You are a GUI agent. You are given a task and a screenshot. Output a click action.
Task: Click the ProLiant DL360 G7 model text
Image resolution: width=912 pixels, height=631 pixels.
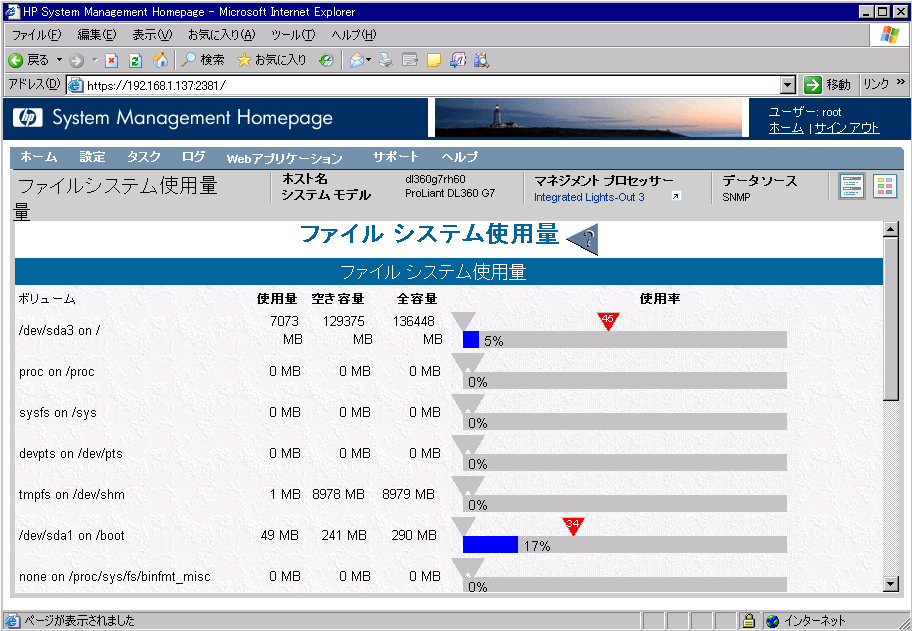[x=450, y=193]
